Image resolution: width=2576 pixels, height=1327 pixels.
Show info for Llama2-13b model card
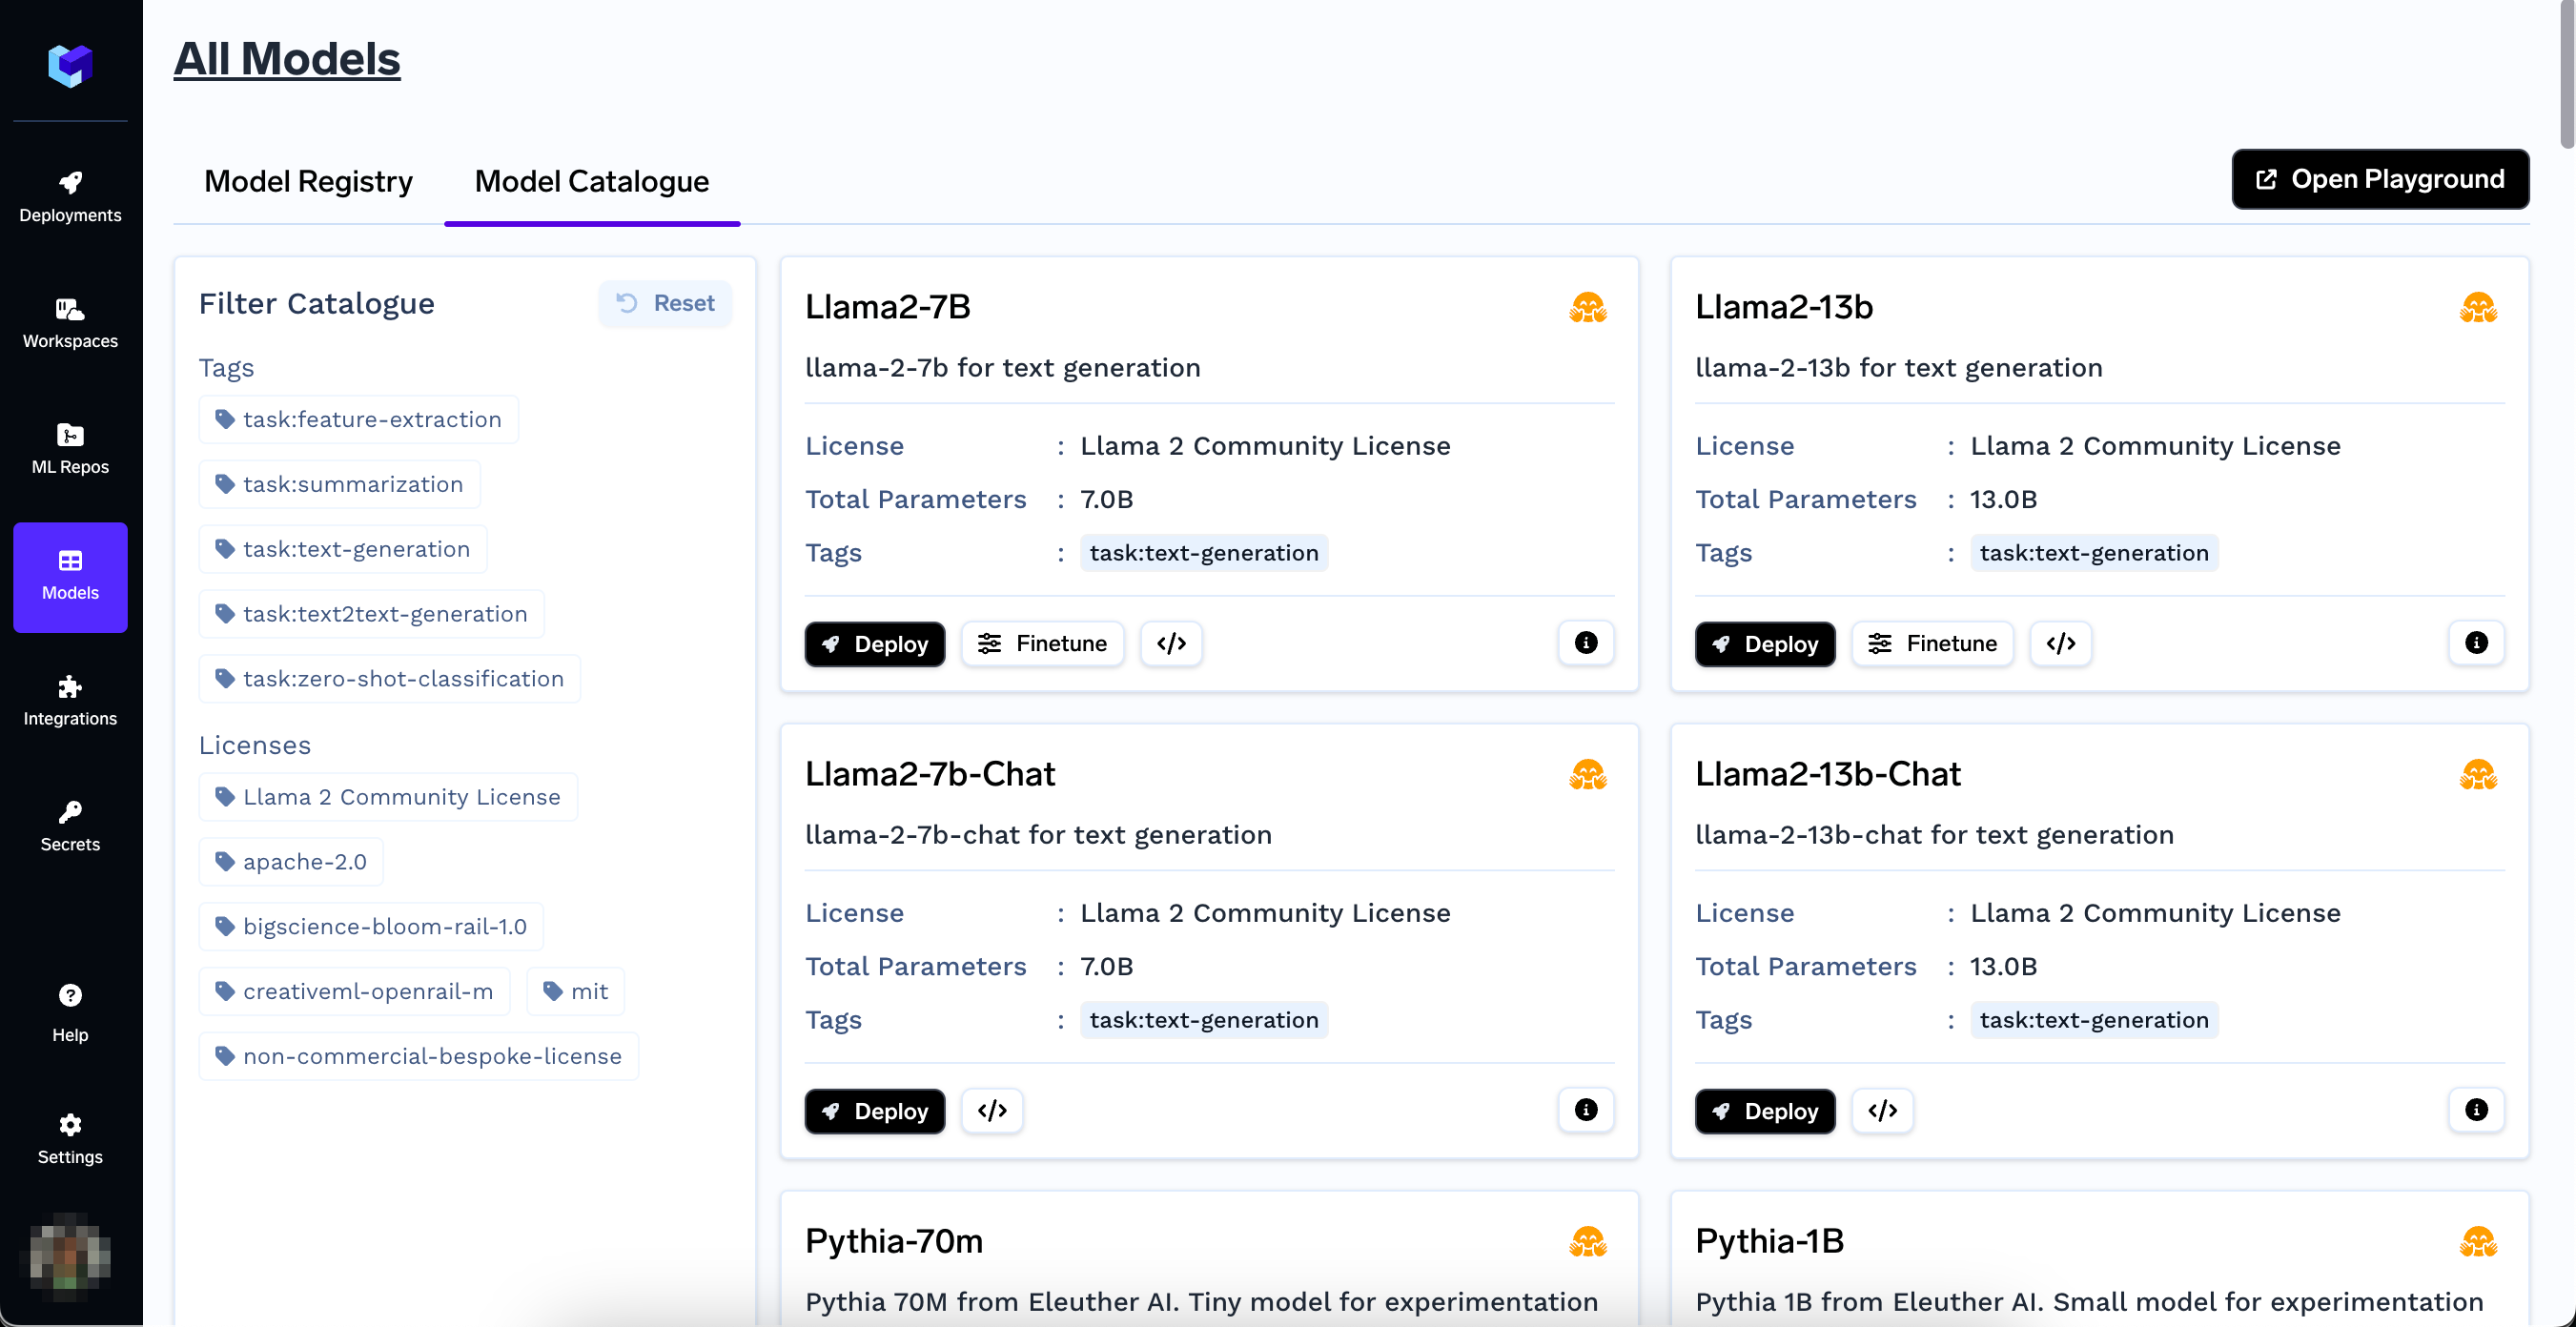2475,643
